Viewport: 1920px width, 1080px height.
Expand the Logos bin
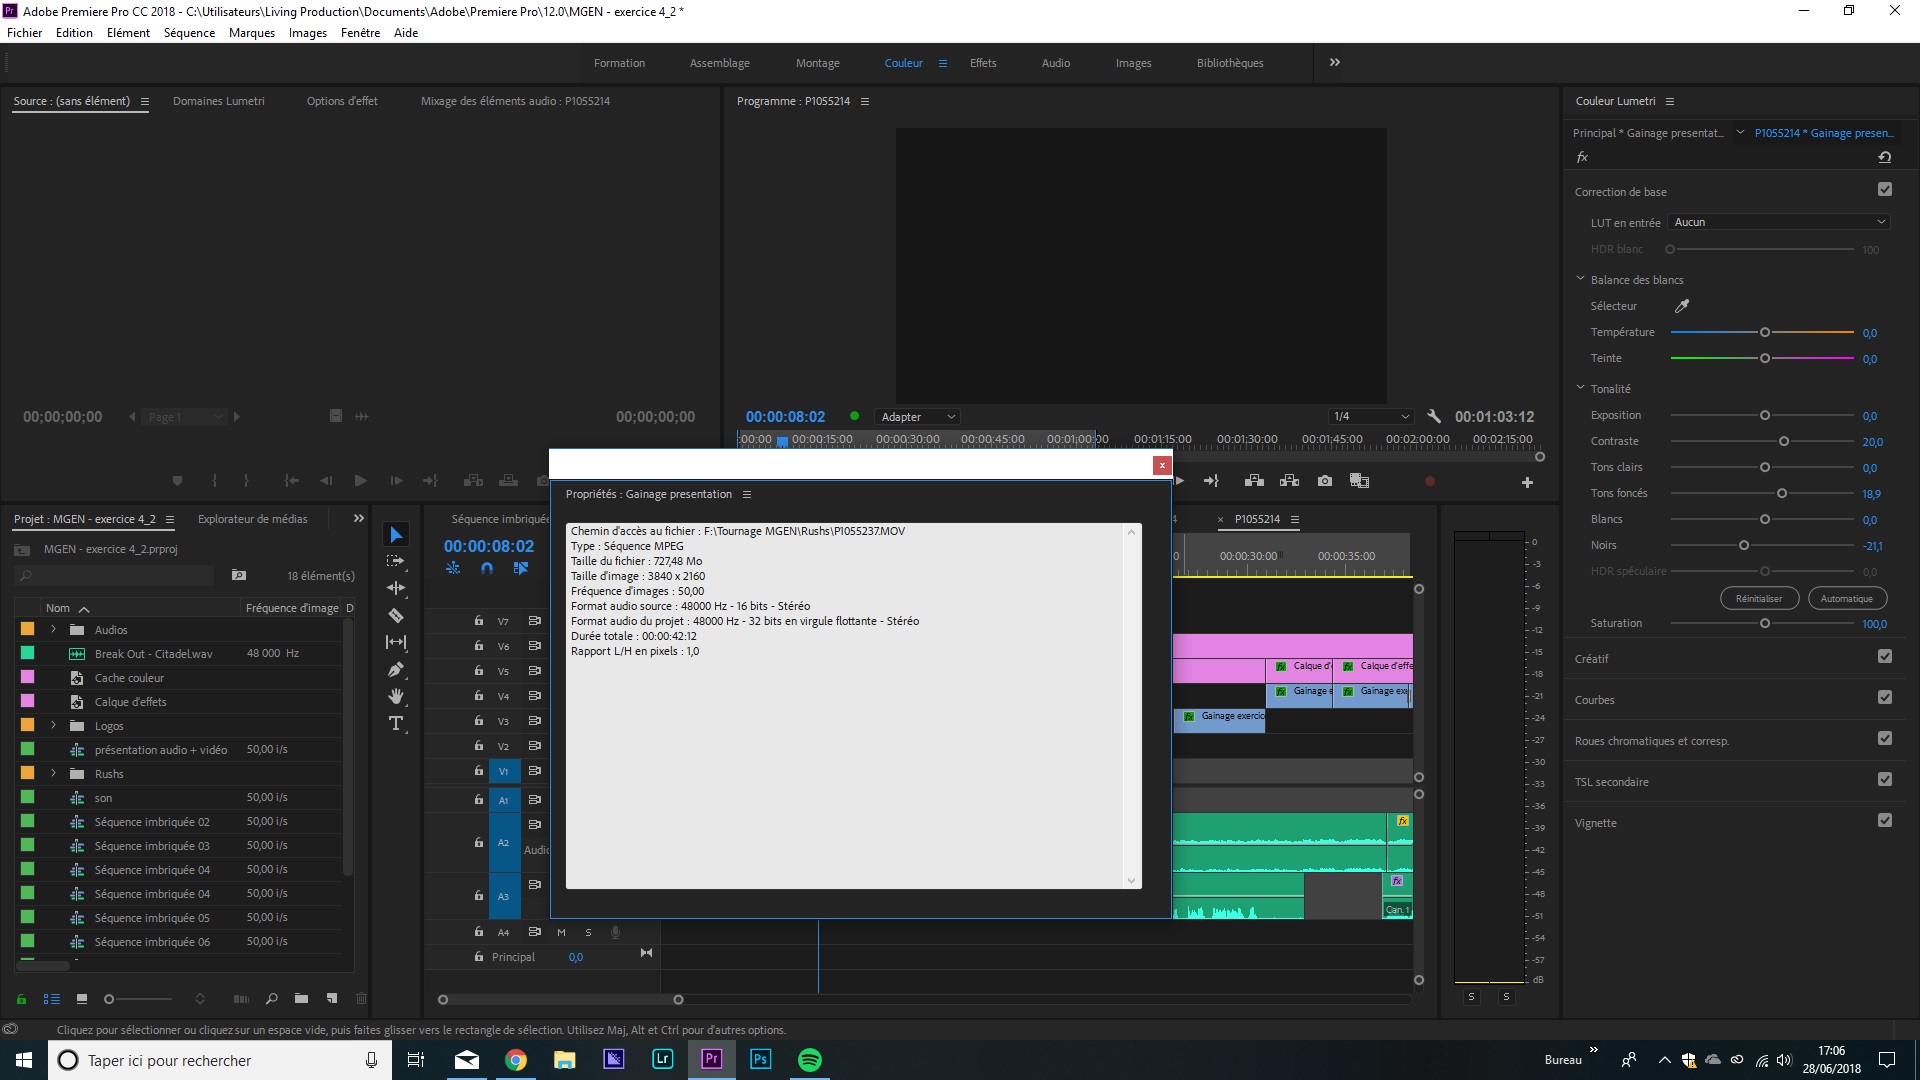pyautogui.click(x=53, y=726)
